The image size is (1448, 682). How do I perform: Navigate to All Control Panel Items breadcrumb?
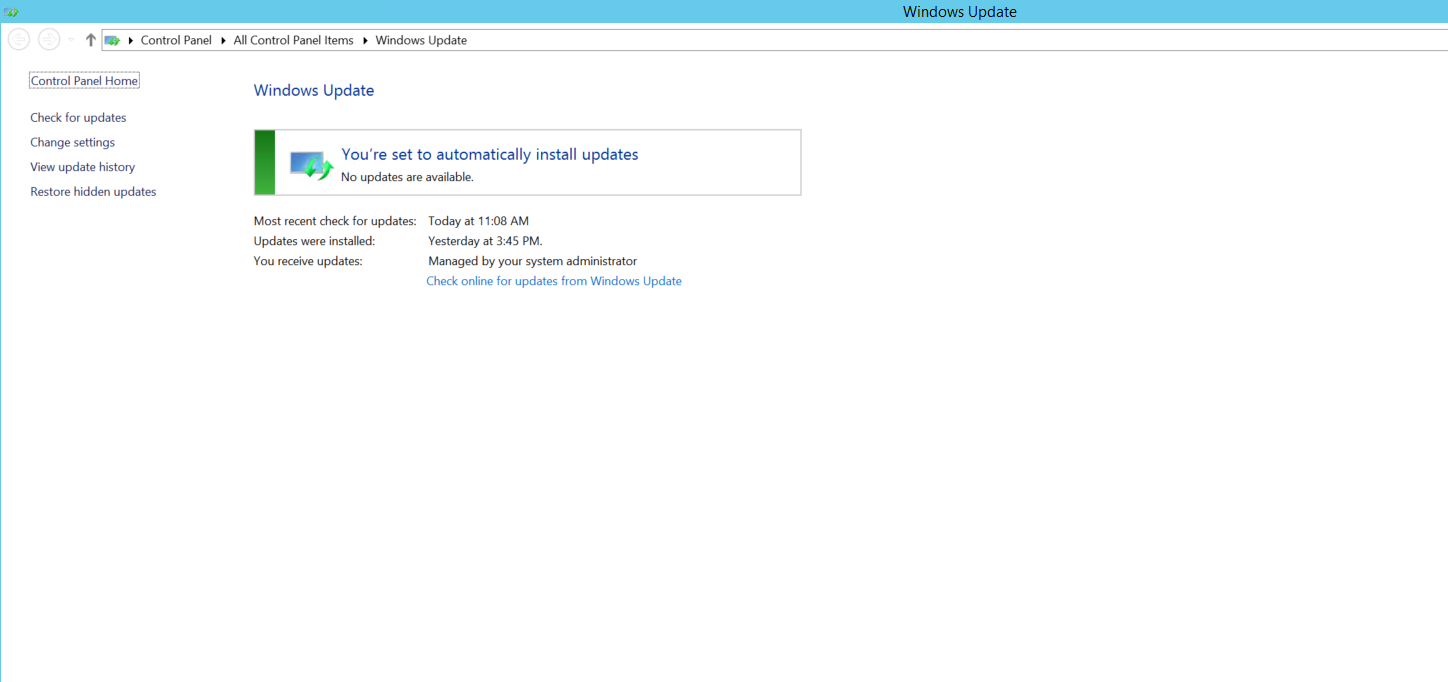(293, 40)
